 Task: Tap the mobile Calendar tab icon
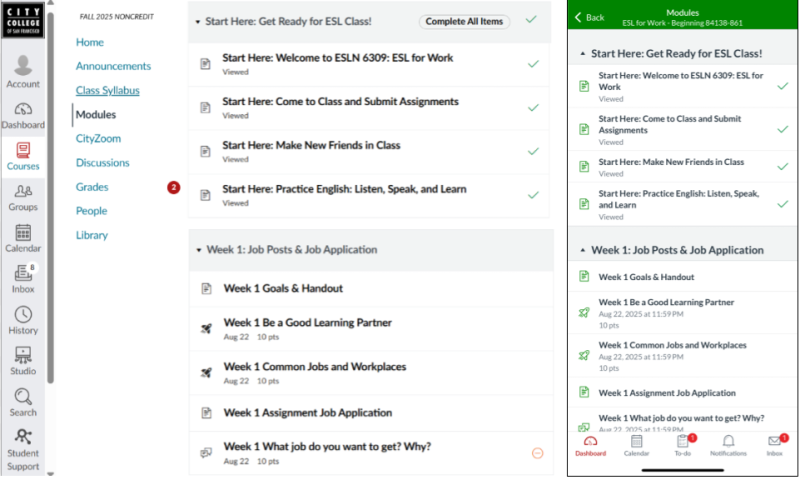(x=636, y=441)
